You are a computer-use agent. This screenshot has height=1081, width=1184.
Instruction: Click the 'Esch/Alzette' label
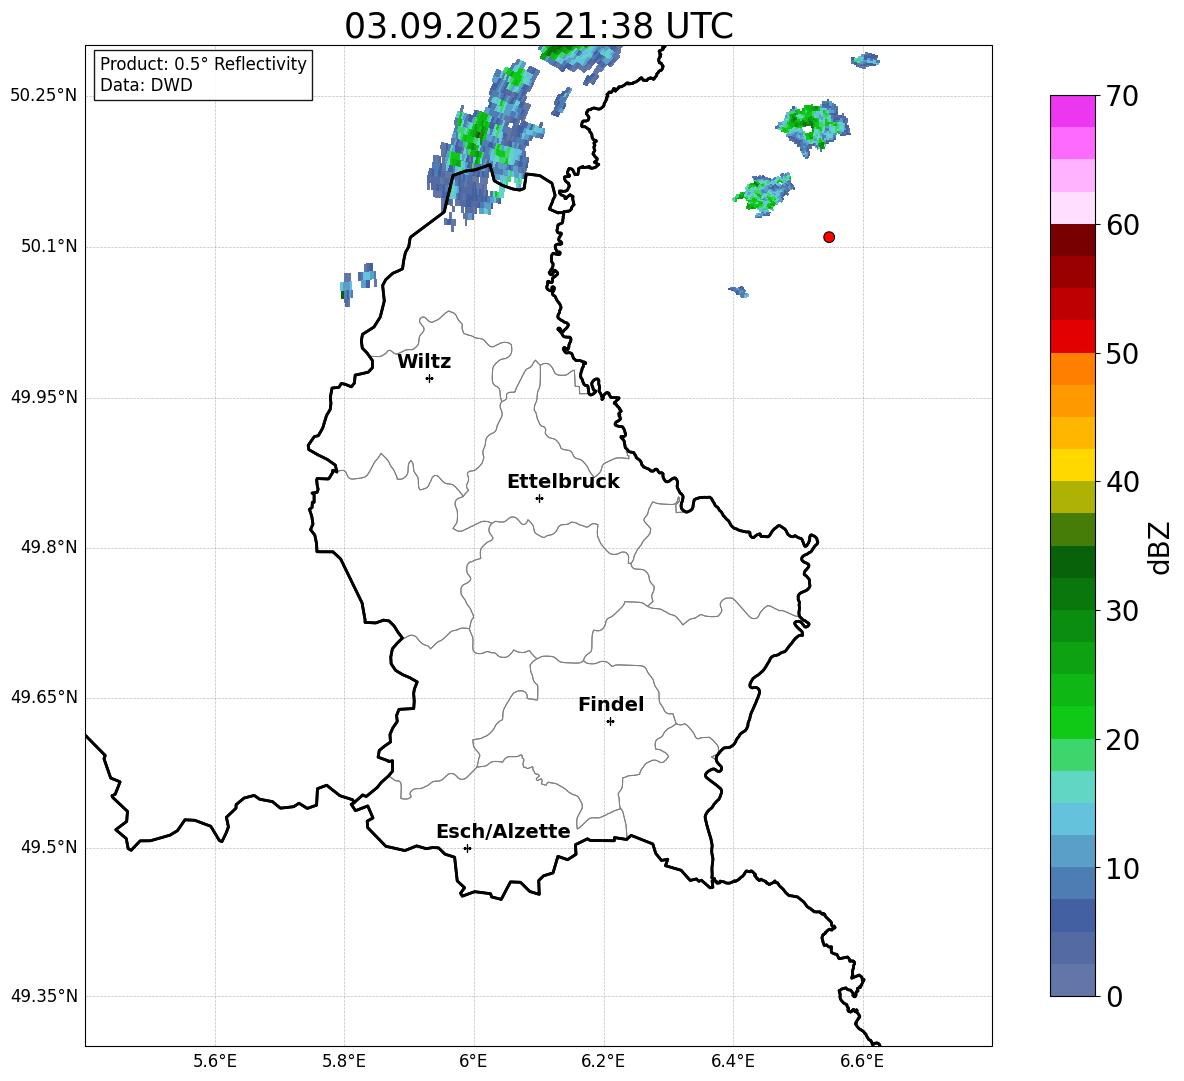tap(503, 831)
